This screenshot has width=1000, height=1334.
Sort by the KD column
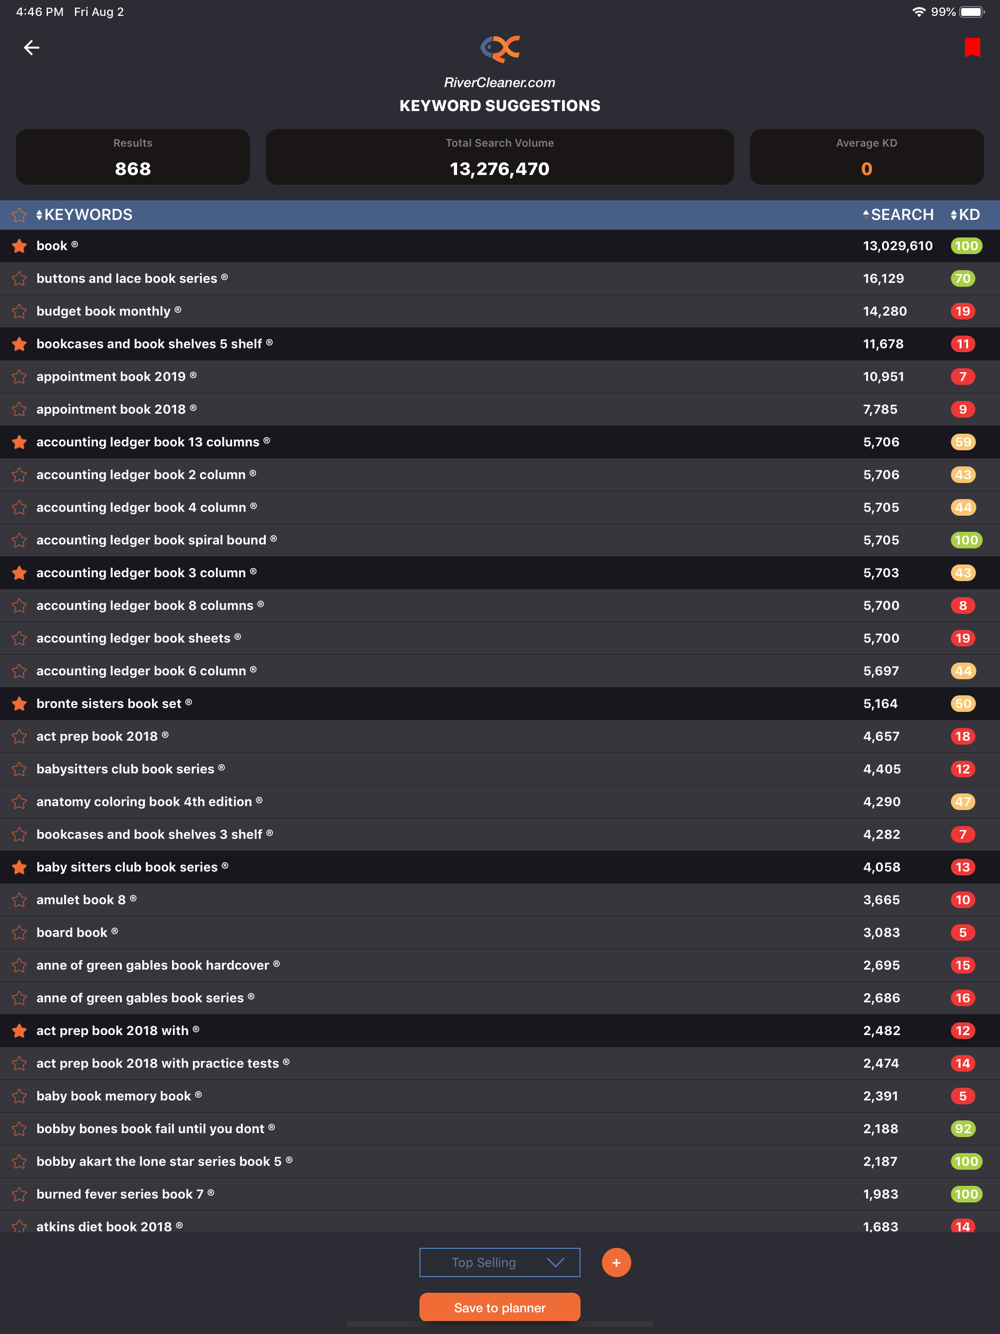[x=965, y=215]
